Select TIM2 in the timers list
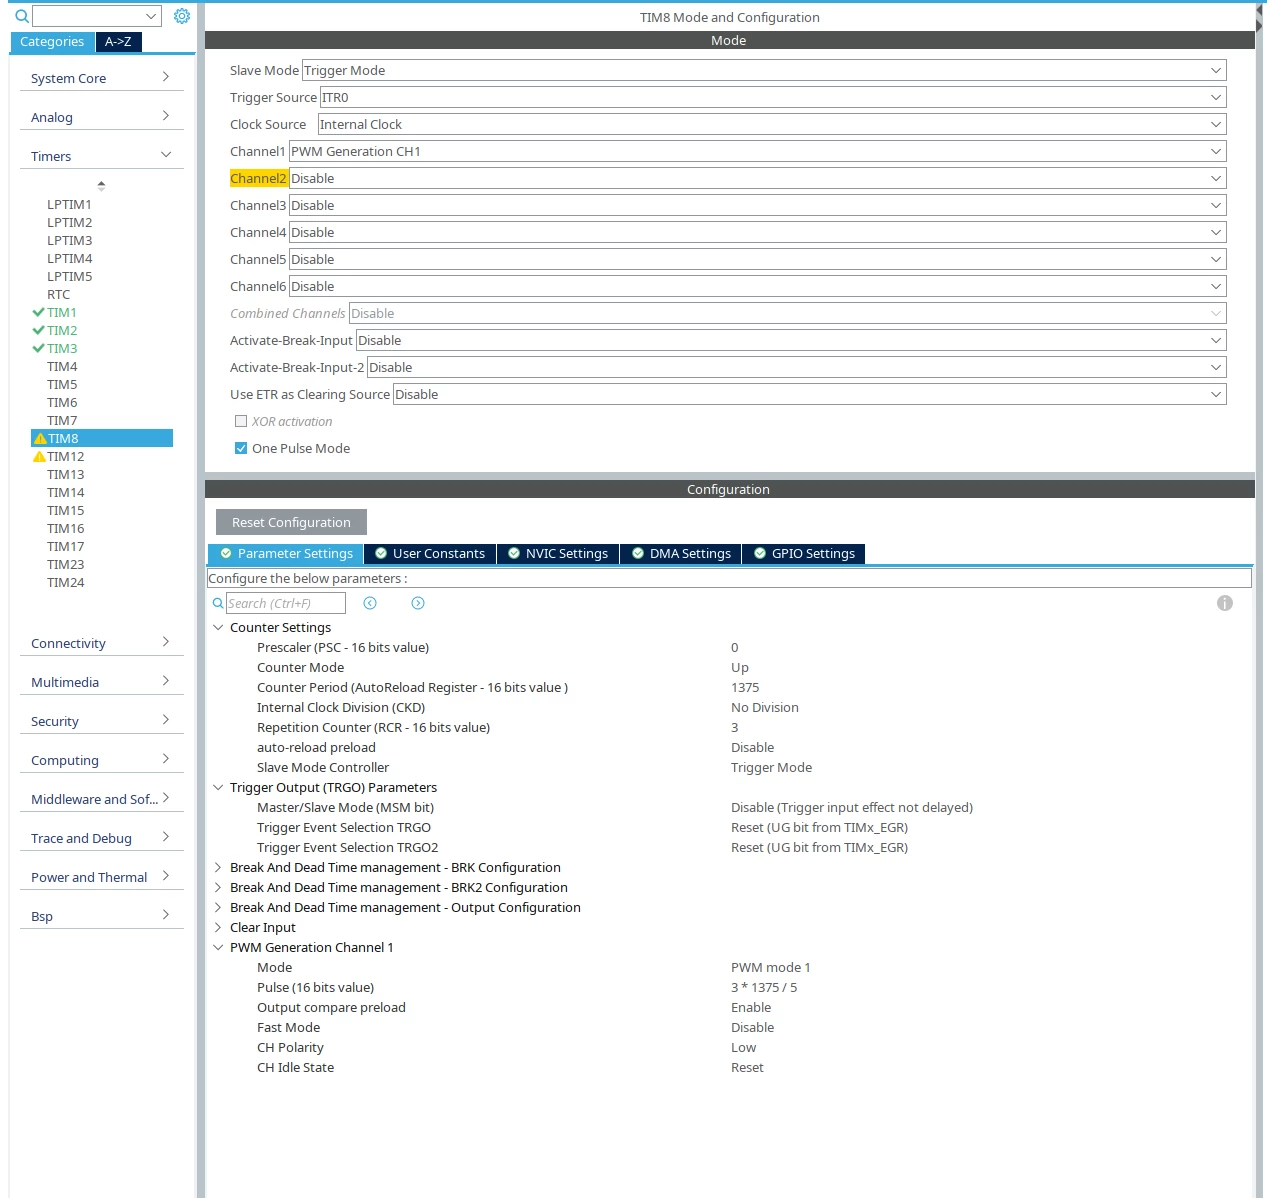This screenshot has height=1198, width=1267. pyautogui.click(x=62, y=330)
